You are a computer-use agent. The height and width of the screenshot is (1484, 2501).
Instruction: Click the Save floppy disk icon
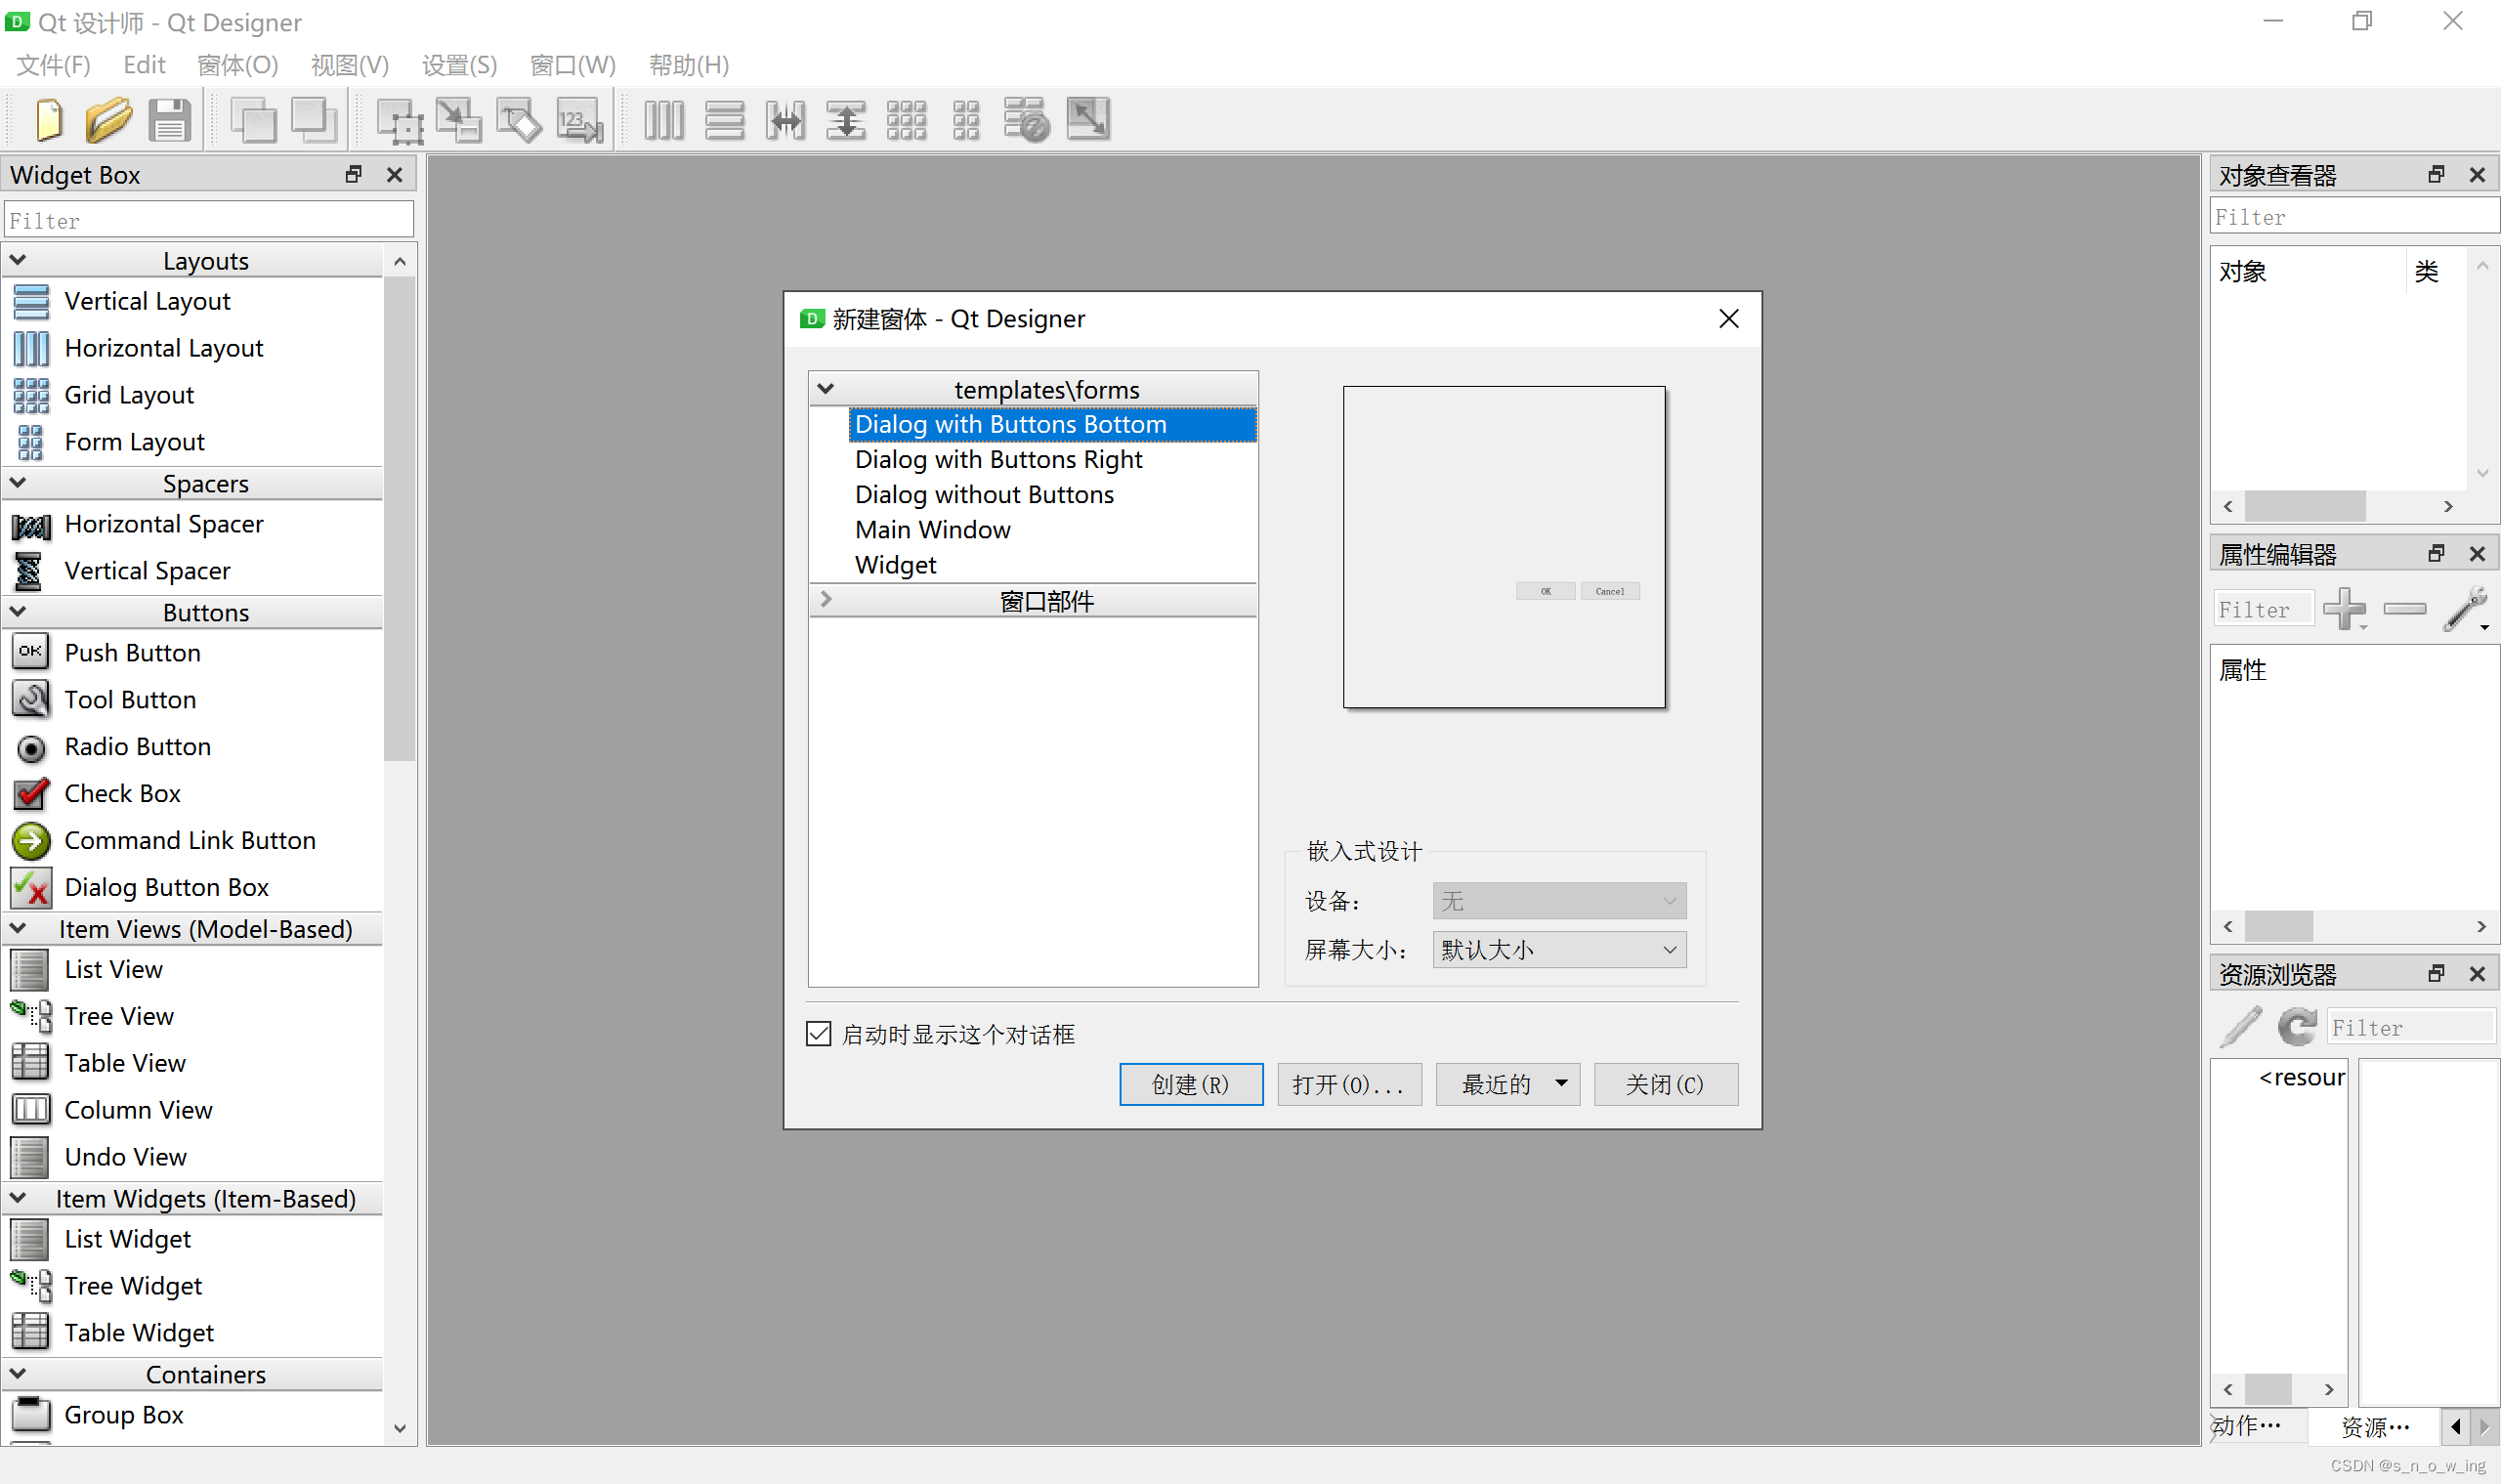point(169,120)
